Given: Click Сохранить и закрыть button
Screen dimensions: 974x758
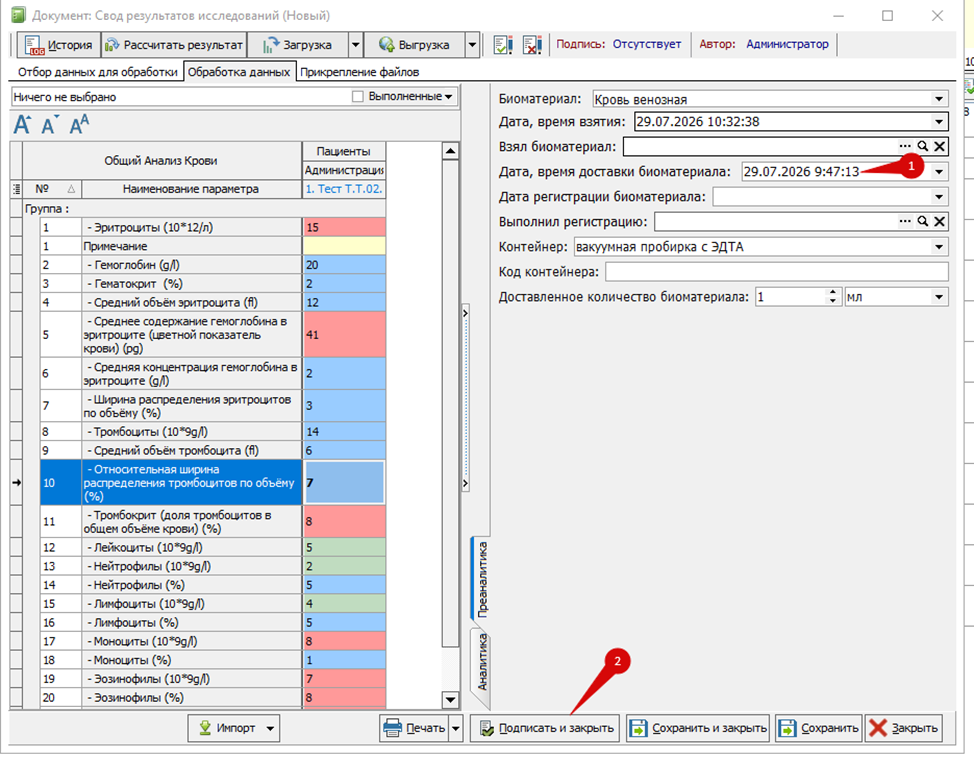Looking at the screenshot, I should tap(698, 728).
